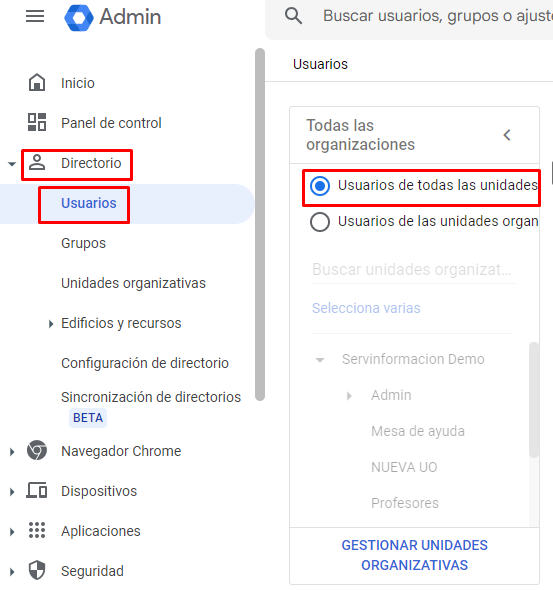Collapse the Directorio section arrow

point(12,164)
